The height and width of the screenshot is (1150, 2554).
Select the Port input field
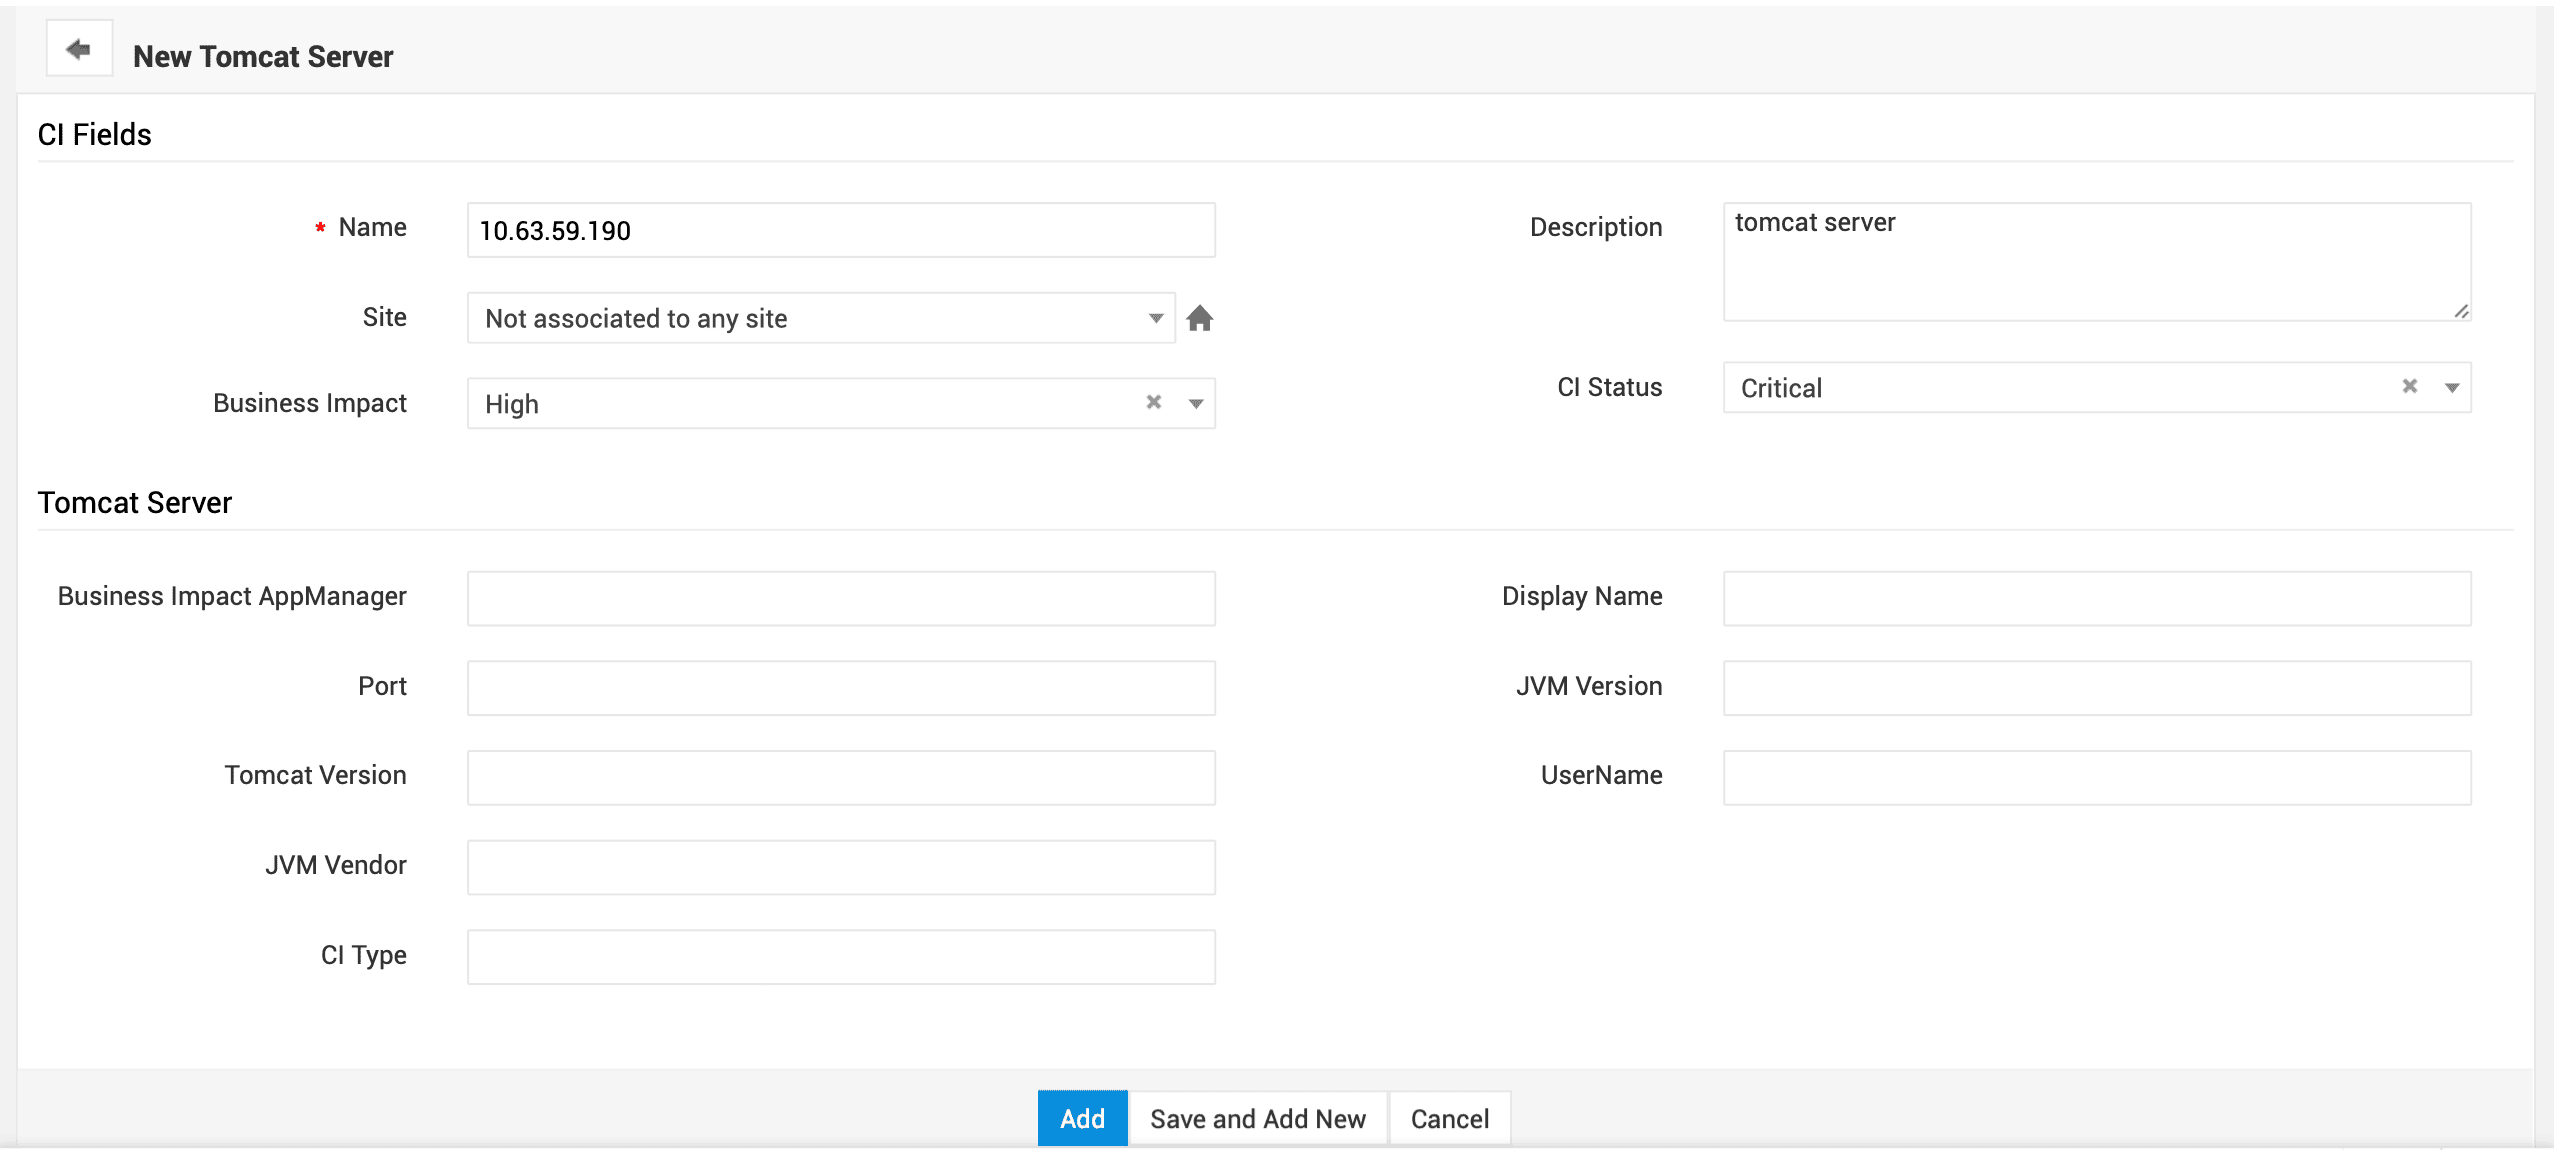pos(840,688)
